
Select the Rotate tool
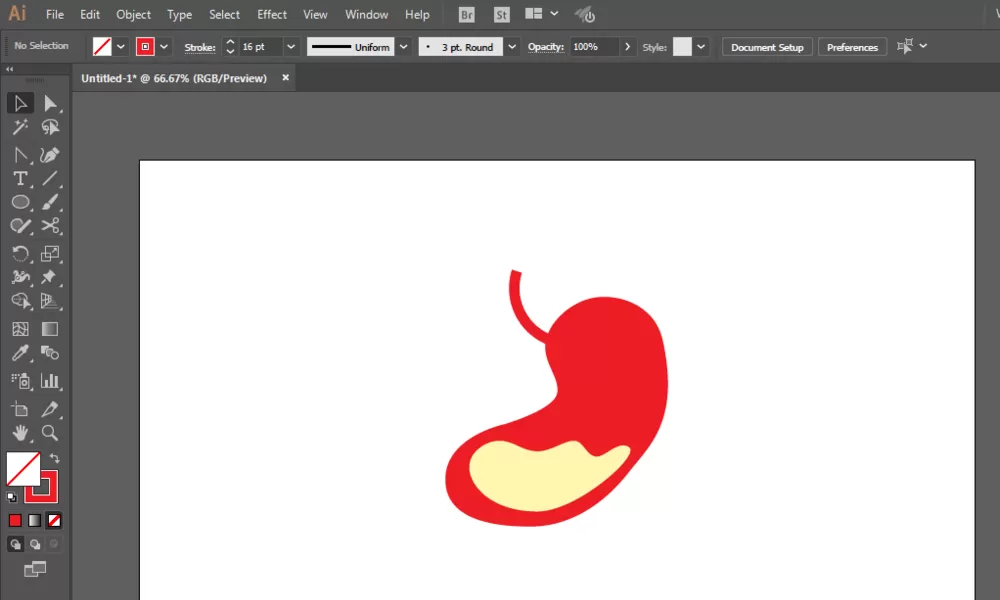point(20,254)
